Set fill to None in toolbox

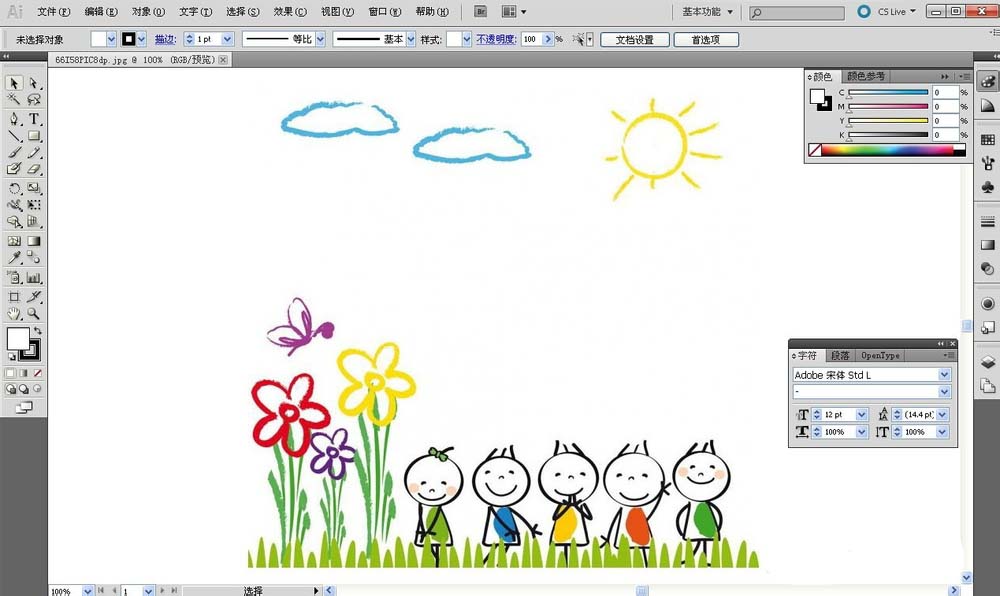[38, 373]
